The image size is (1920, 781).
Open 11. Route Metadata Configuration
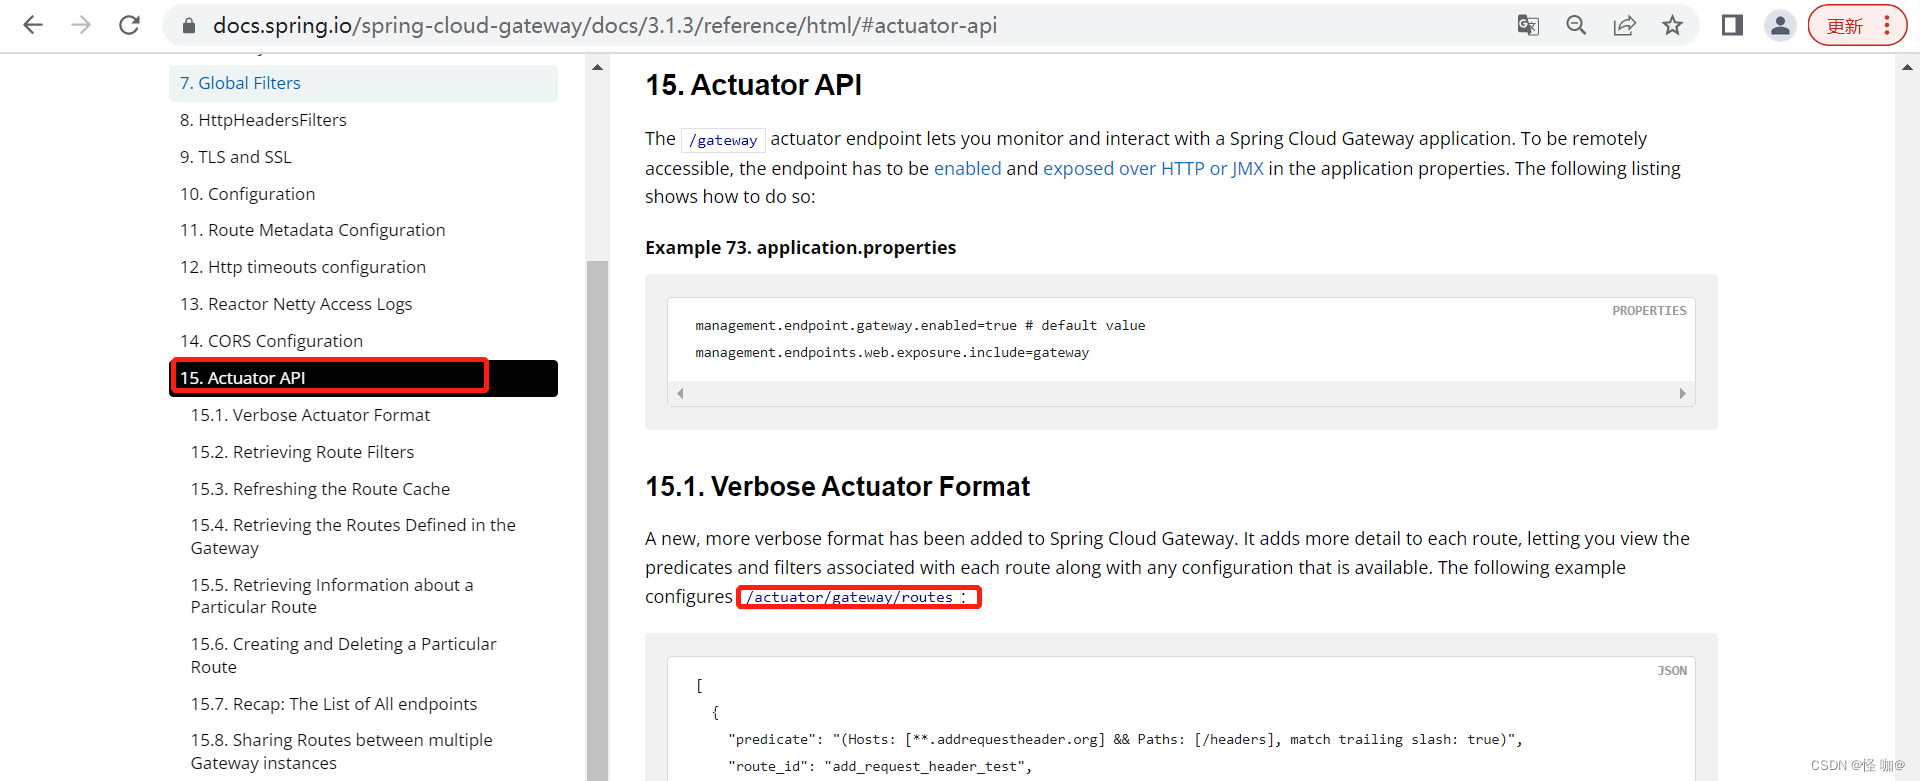pyautogui.click(x=312, y=230)
